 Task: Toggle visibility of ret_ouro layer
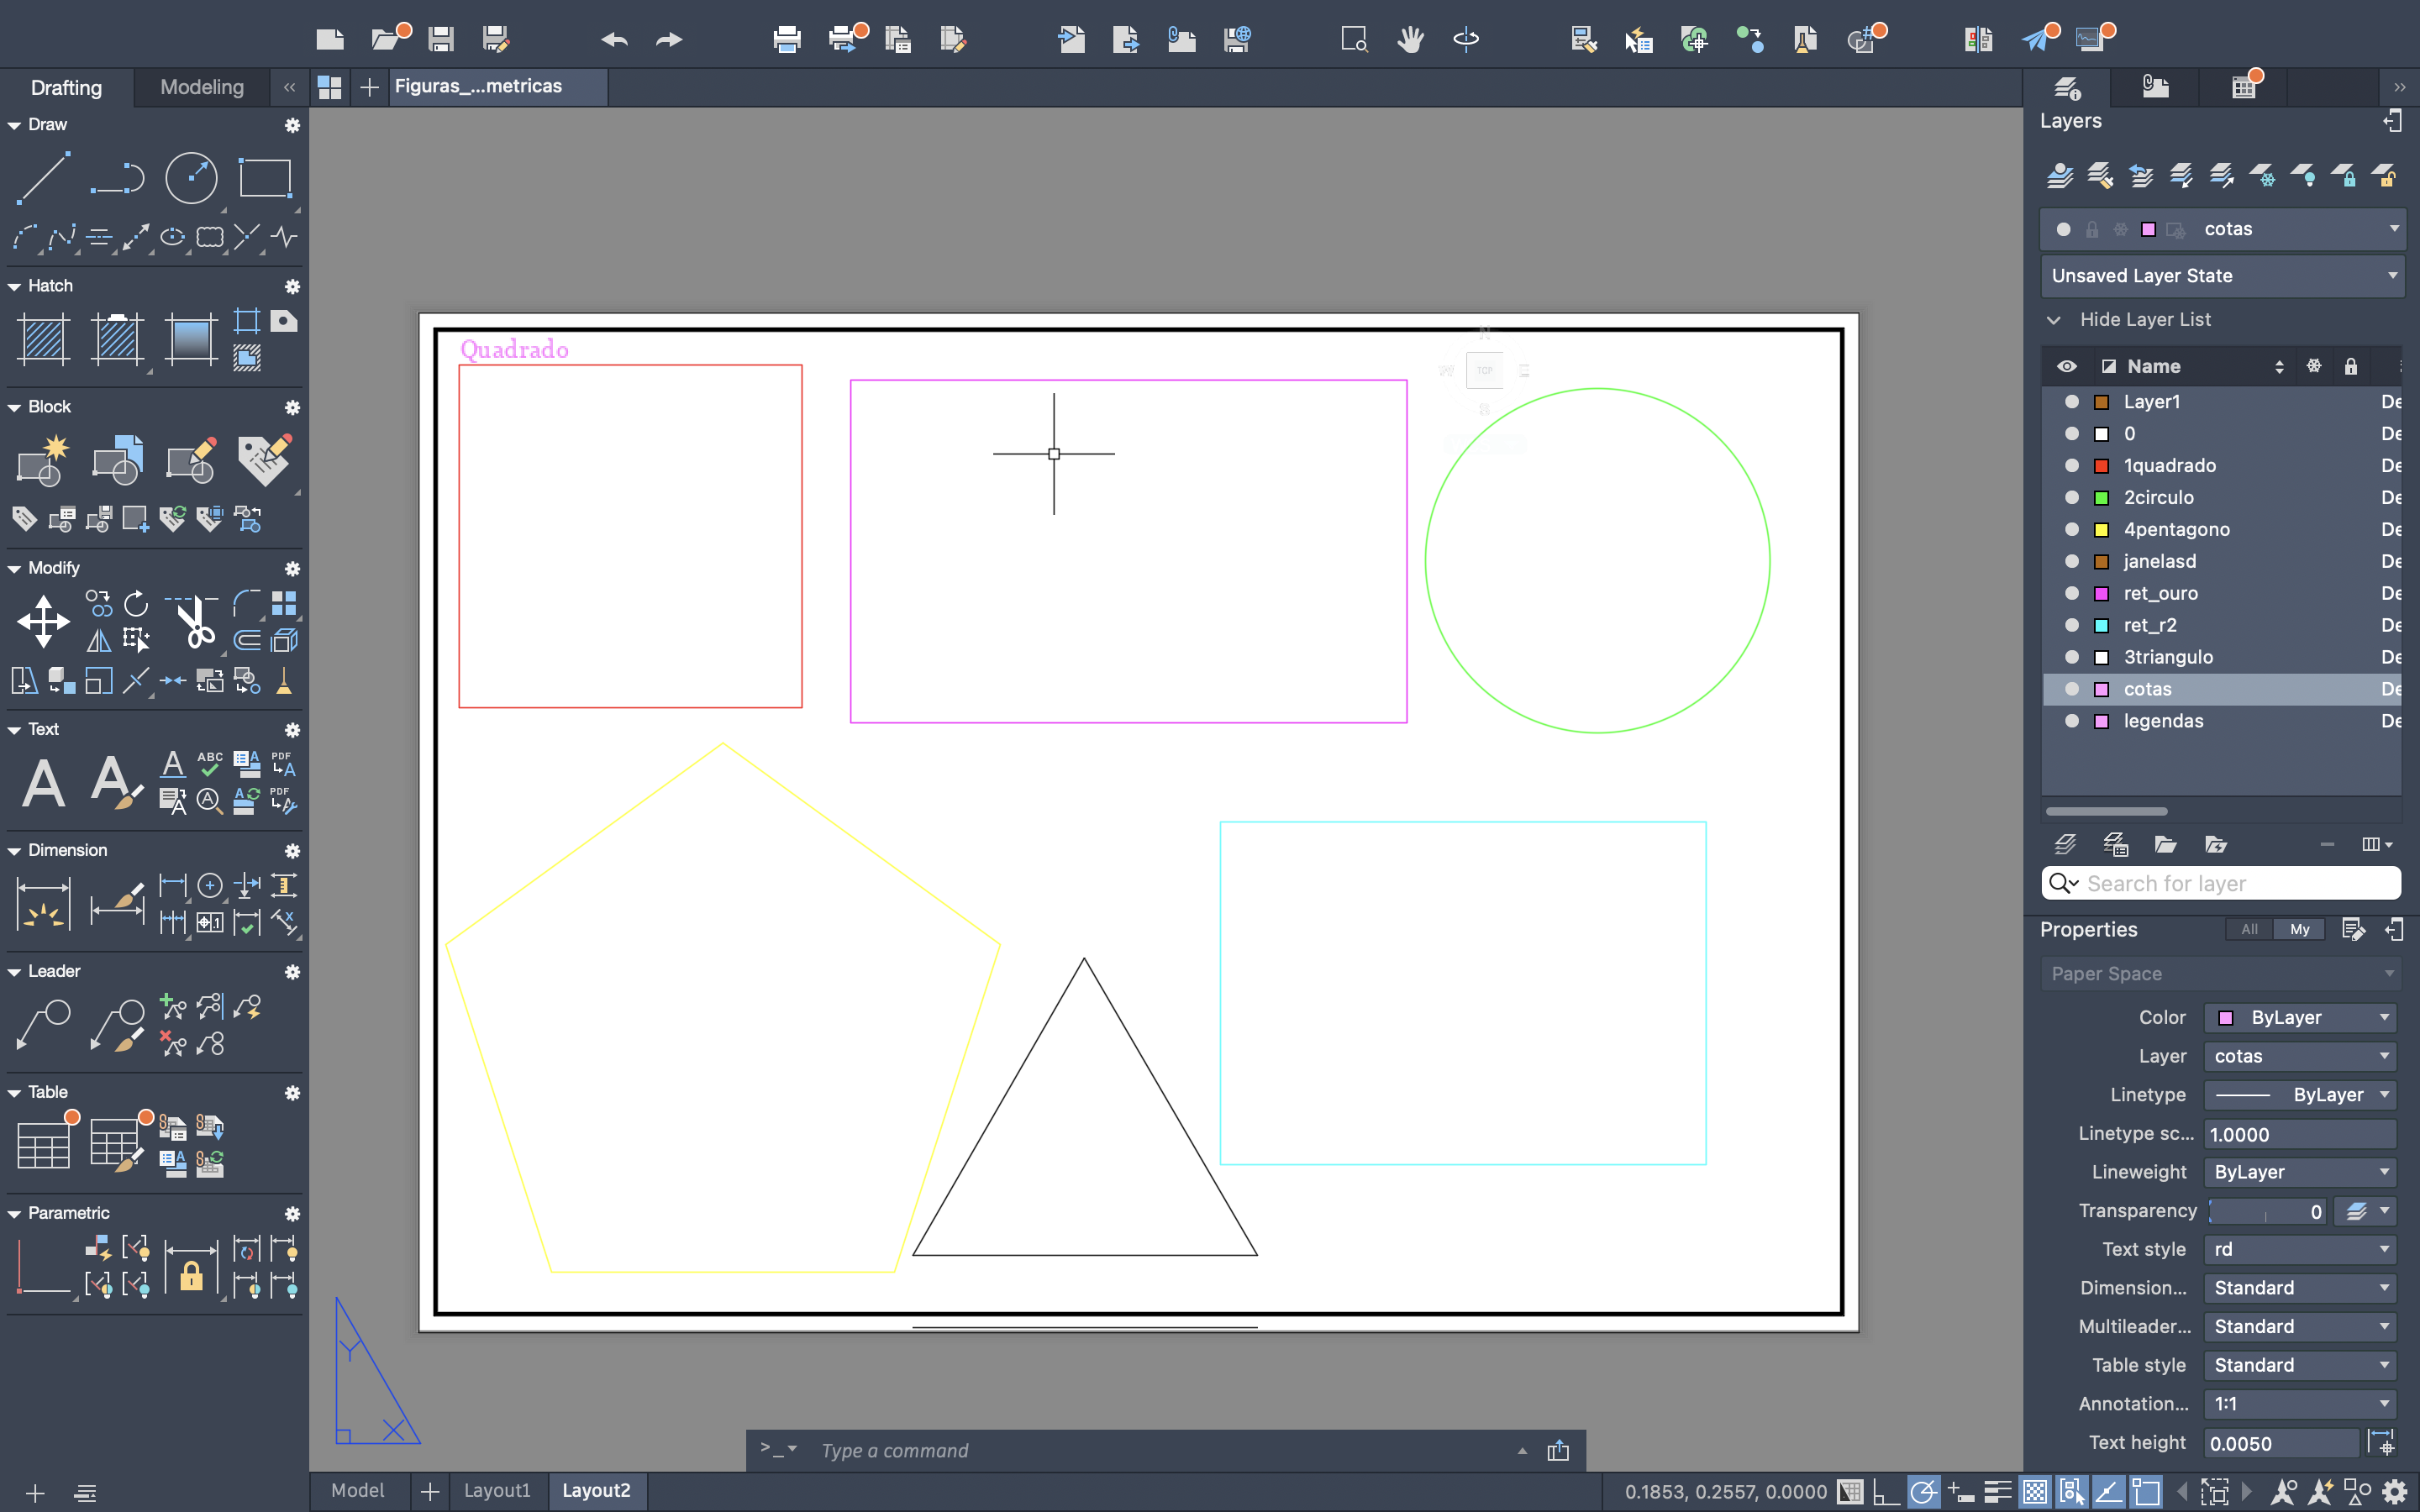click(x=2072, y=593)
